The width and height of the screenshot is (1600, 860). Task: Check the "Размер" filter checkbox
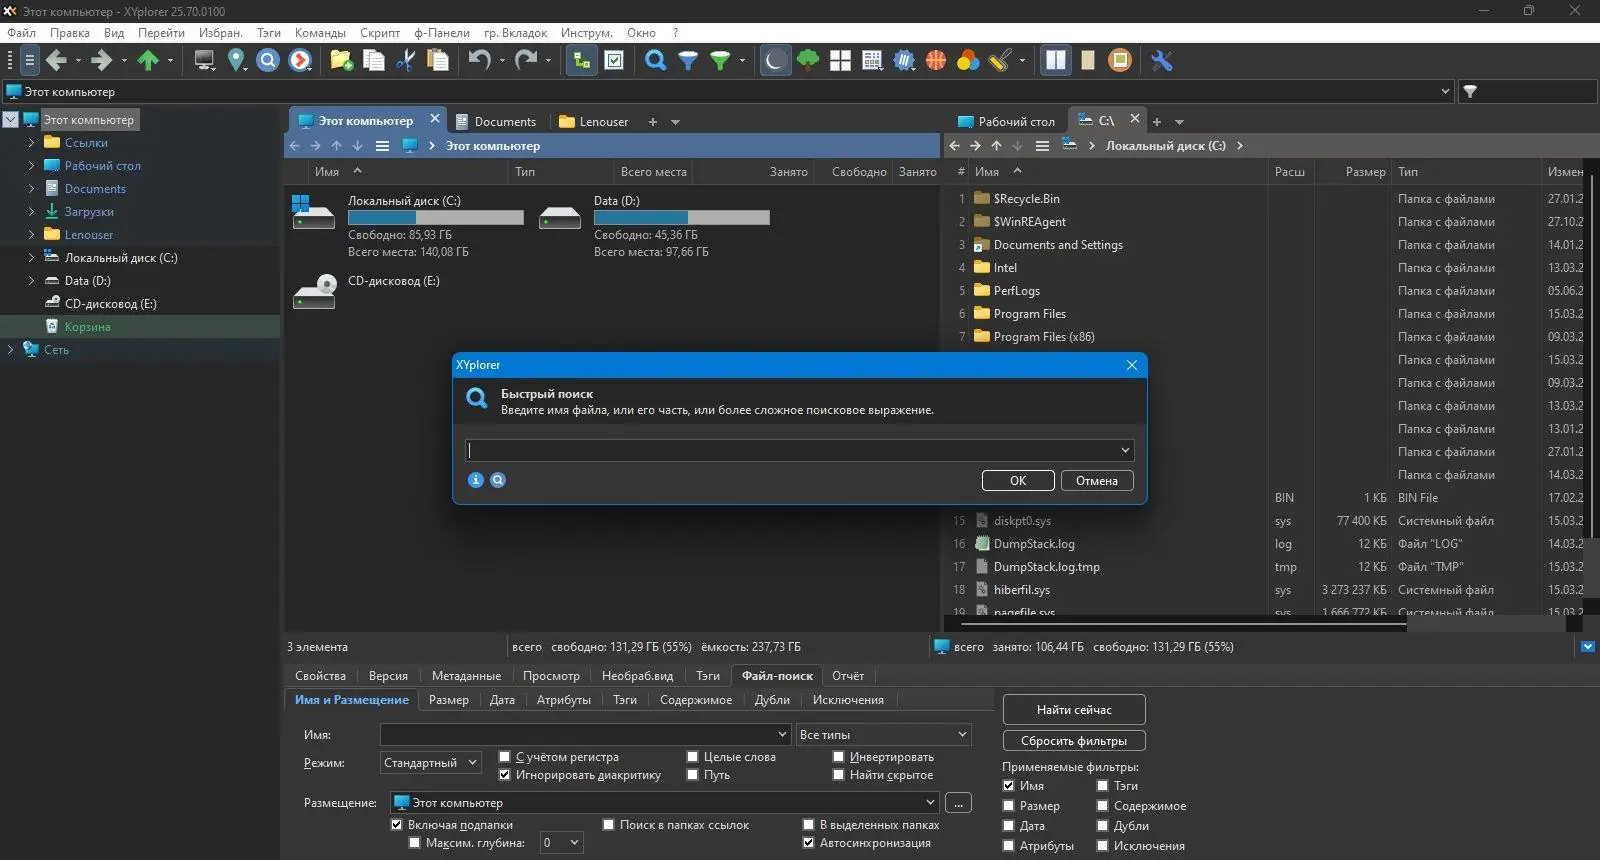(x=1009, y=806)
